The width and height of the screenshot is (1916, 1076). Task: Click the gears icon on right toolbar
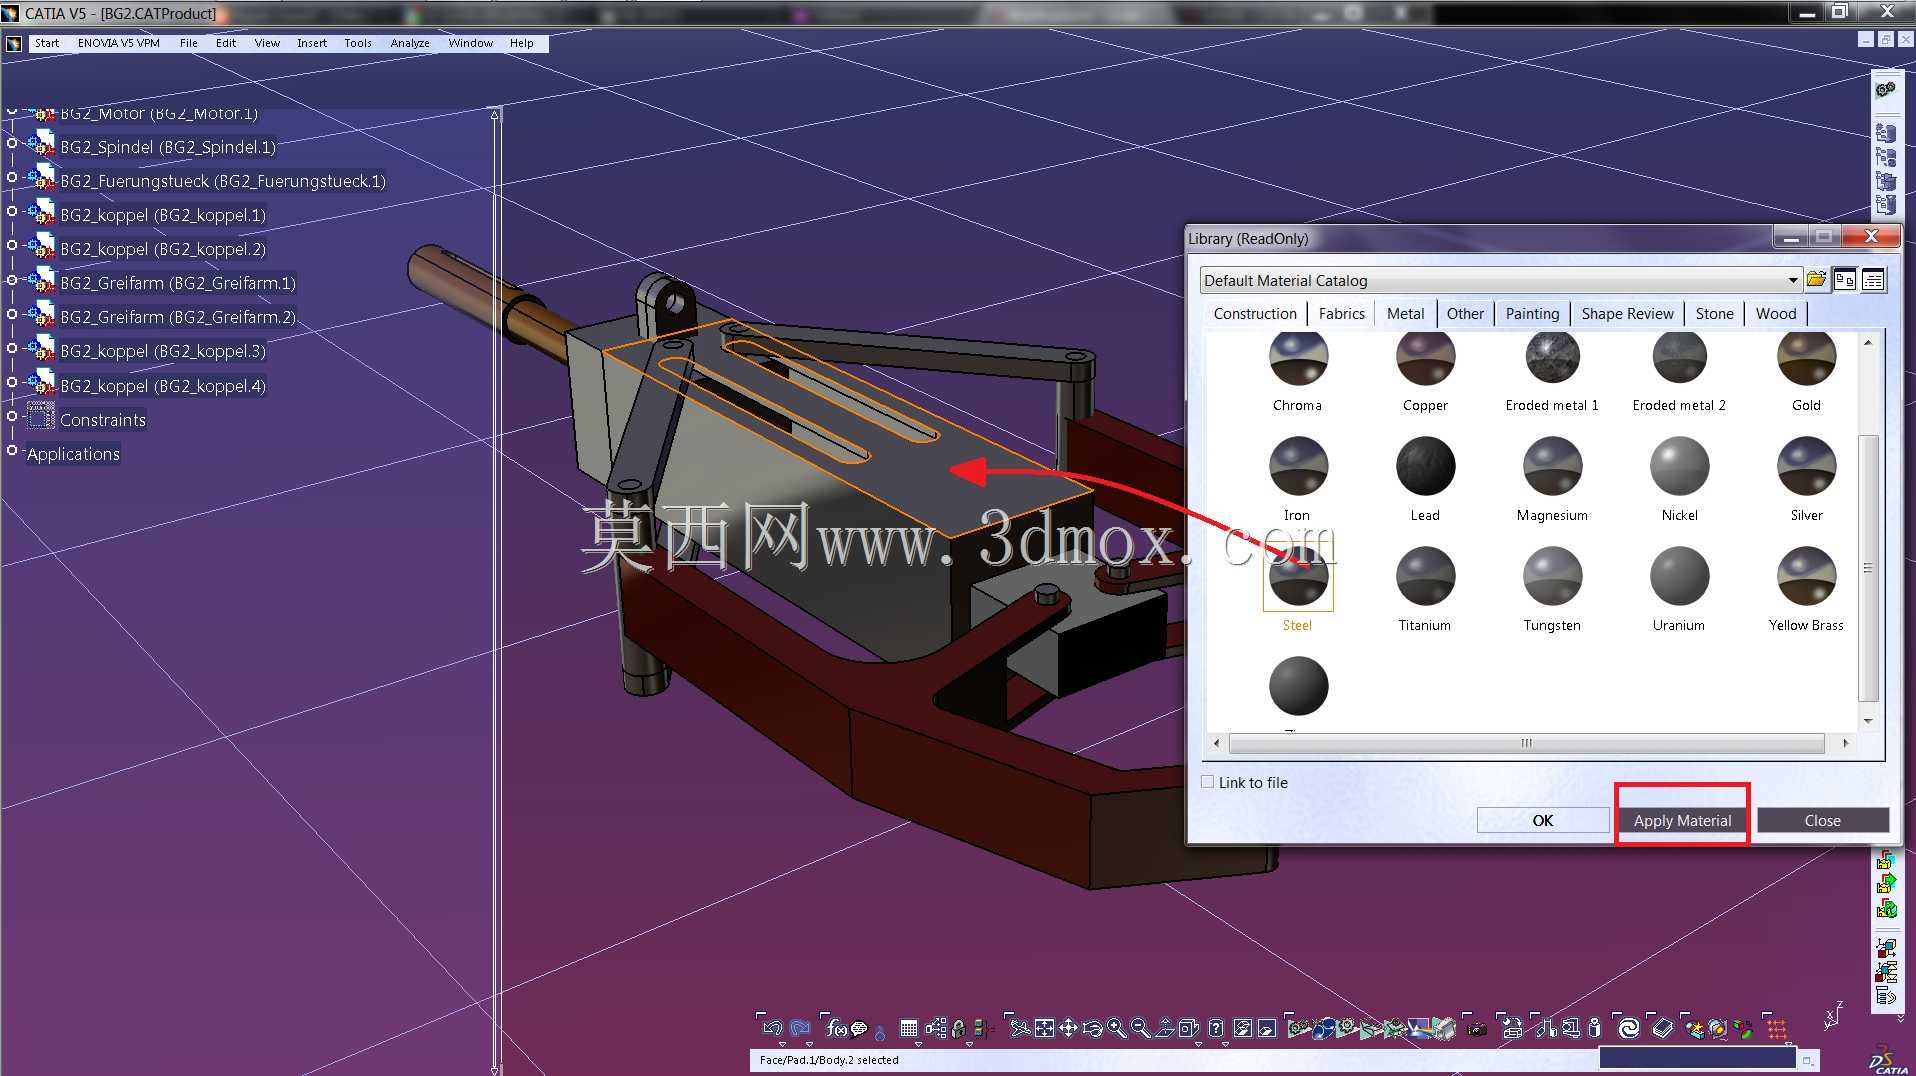click(1886, 90)
